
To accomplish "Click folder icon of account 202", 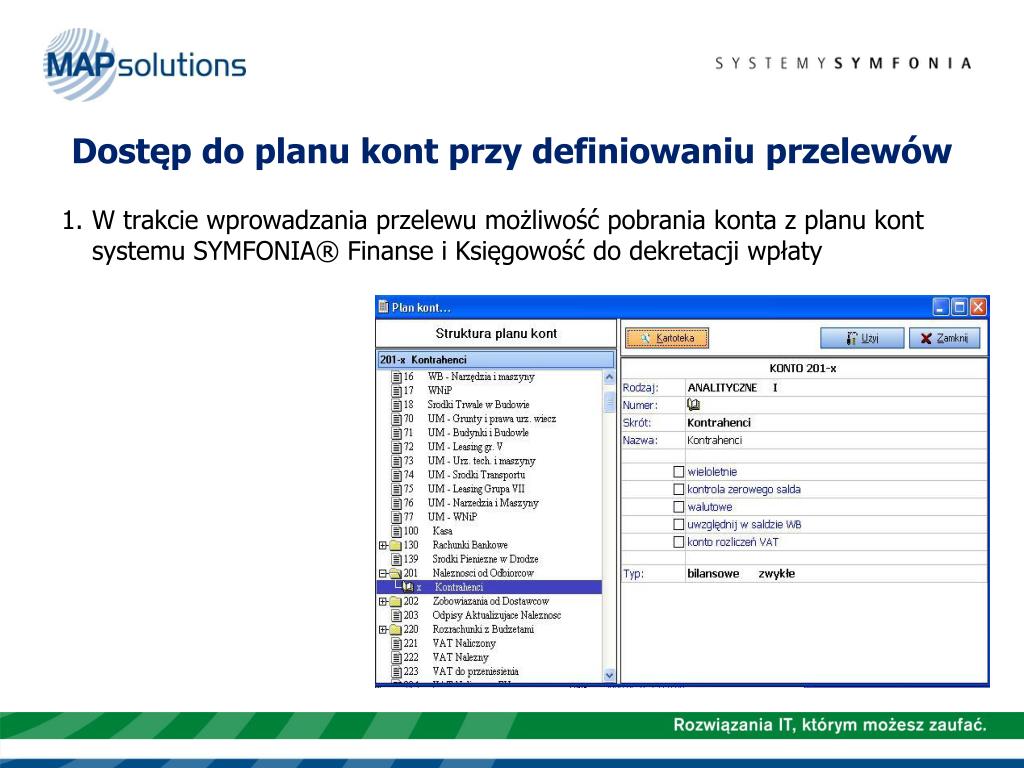I will click(396, 601).
